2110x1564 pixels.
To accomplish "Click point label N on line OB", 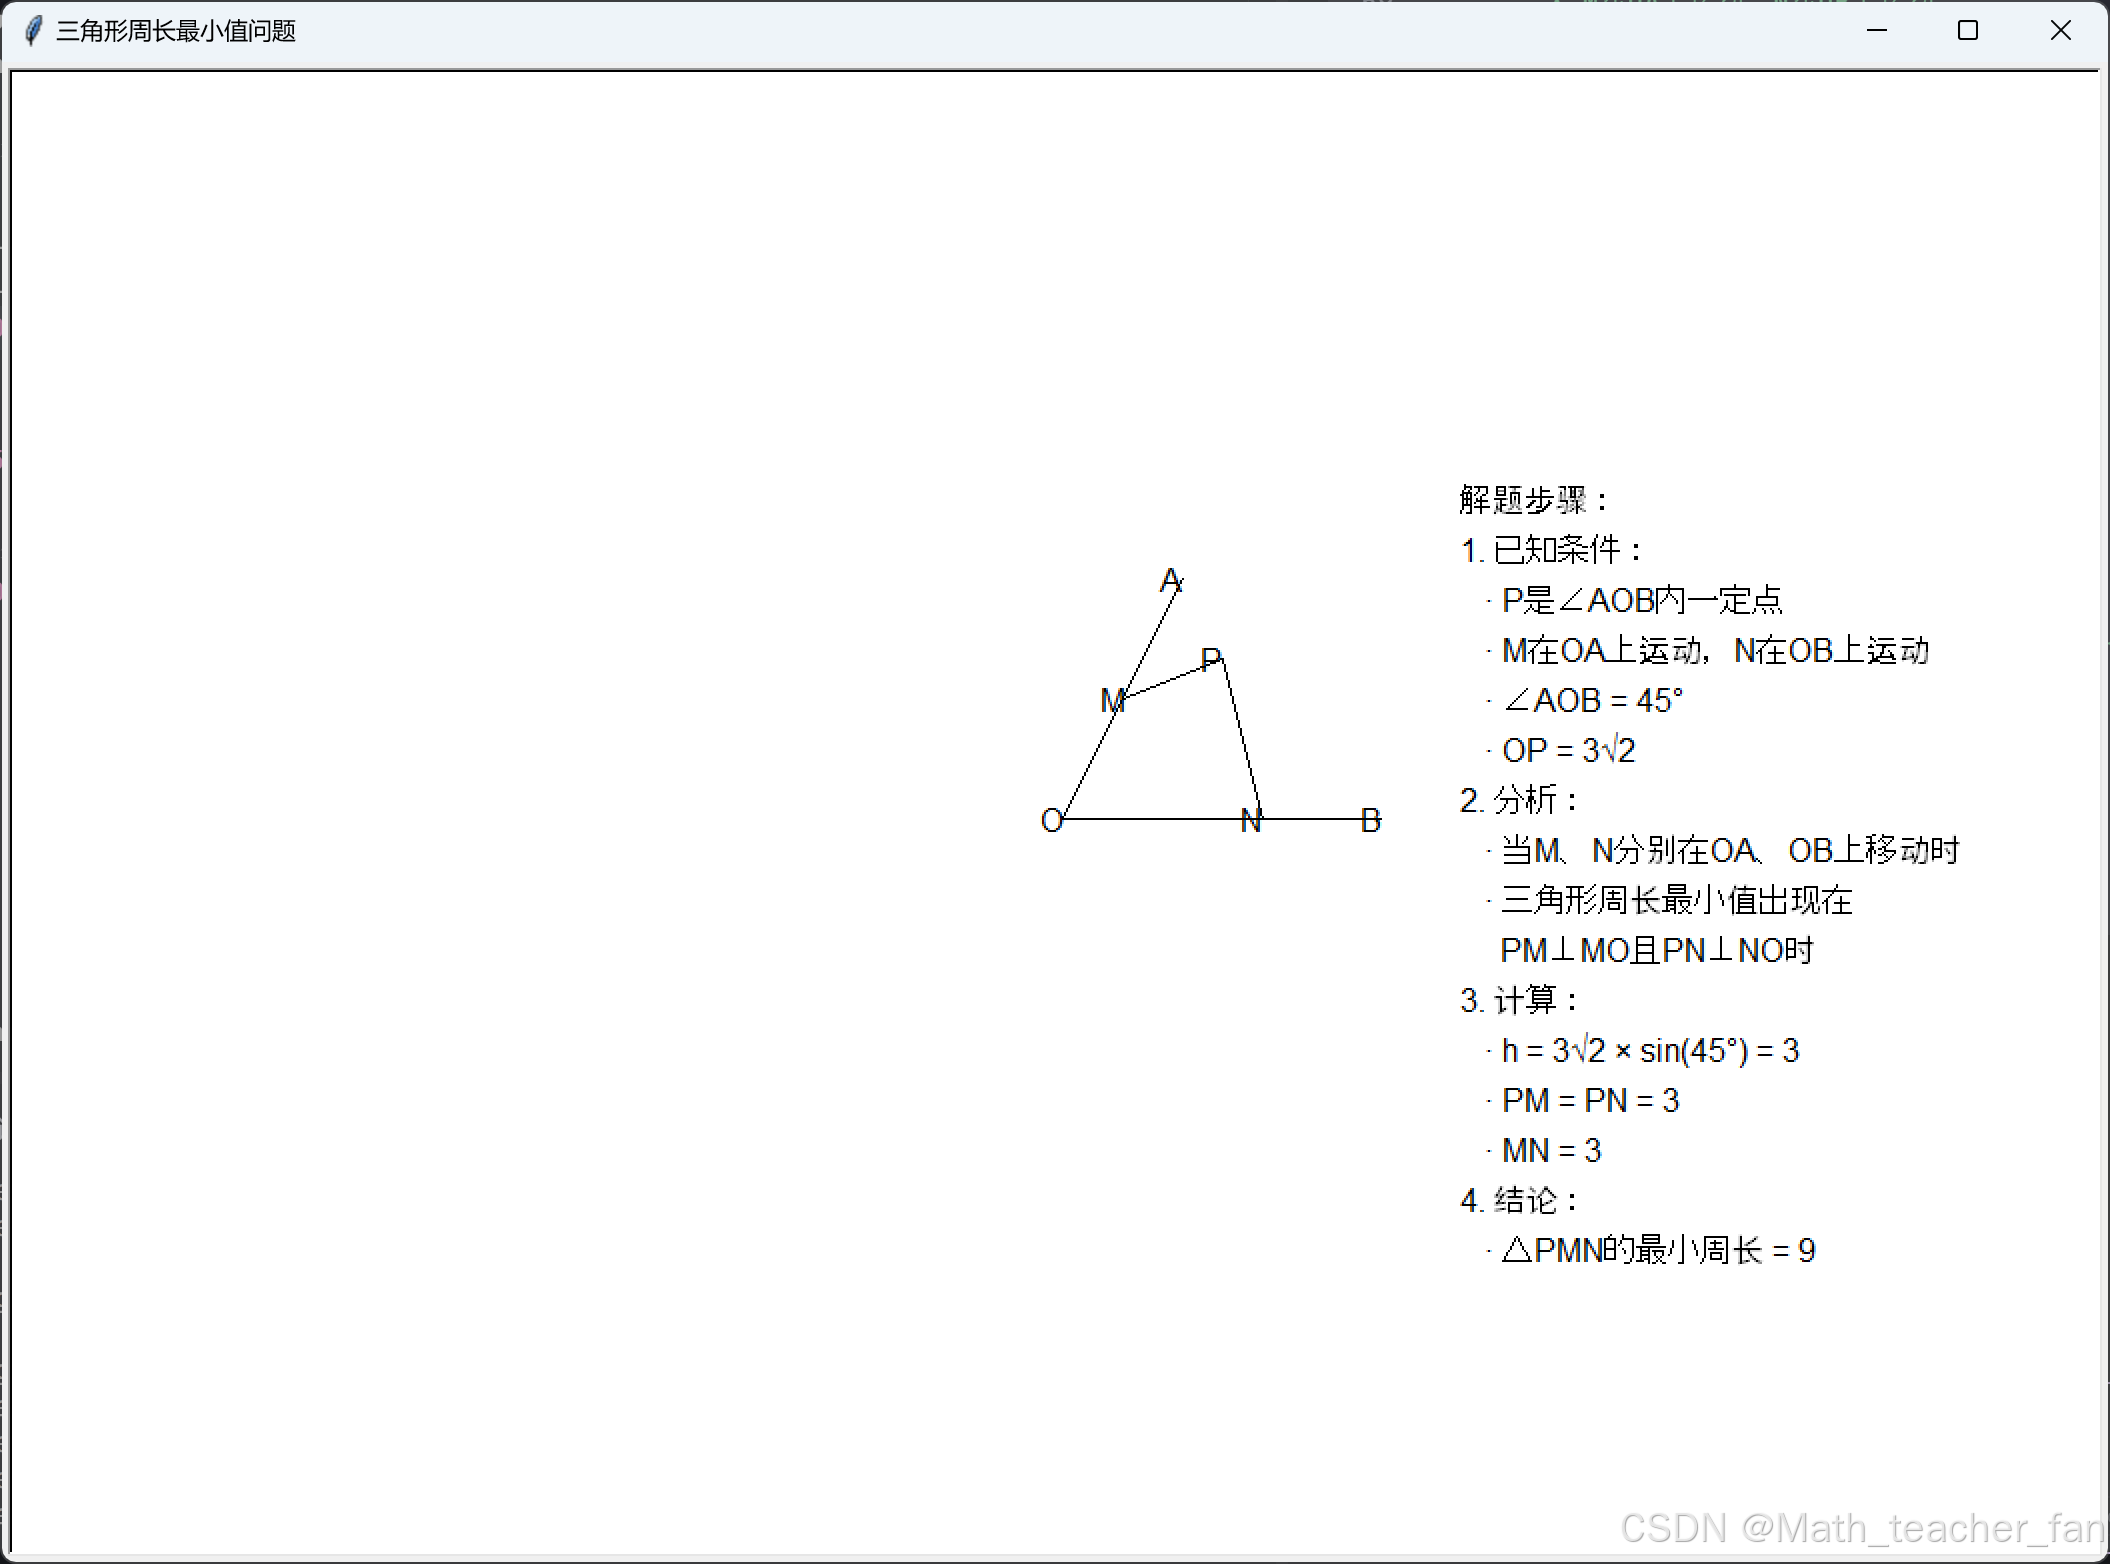I will [x=1250, y=821].
